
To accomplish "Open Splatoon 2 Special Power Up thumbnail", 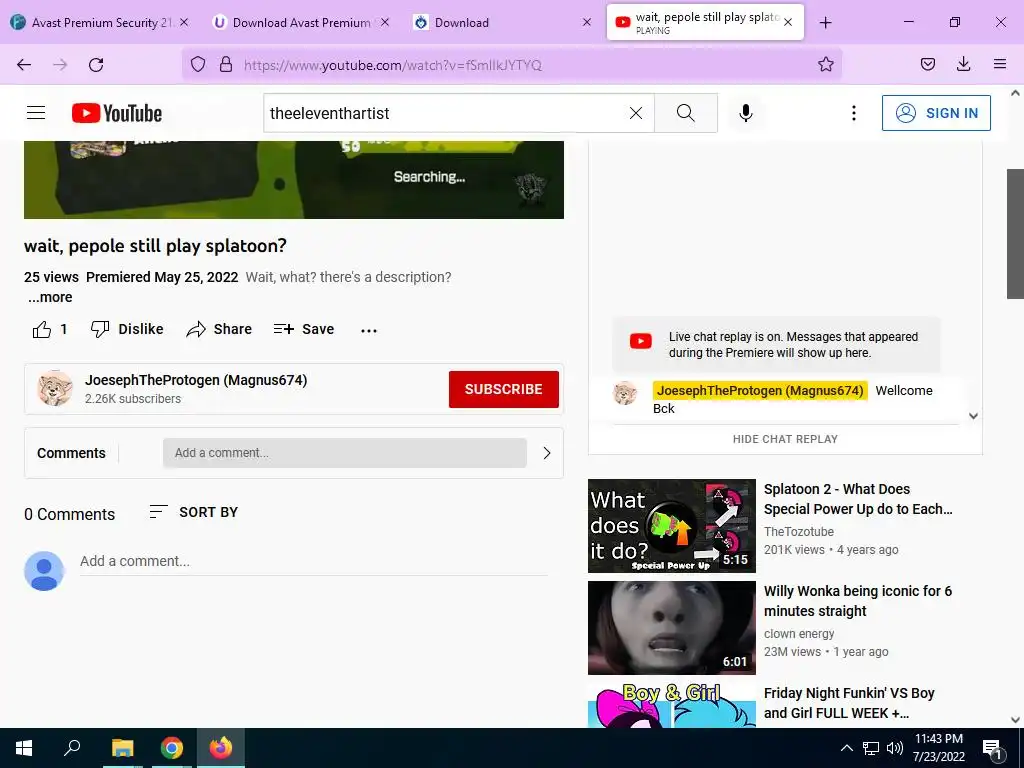I will click(671, 526).
